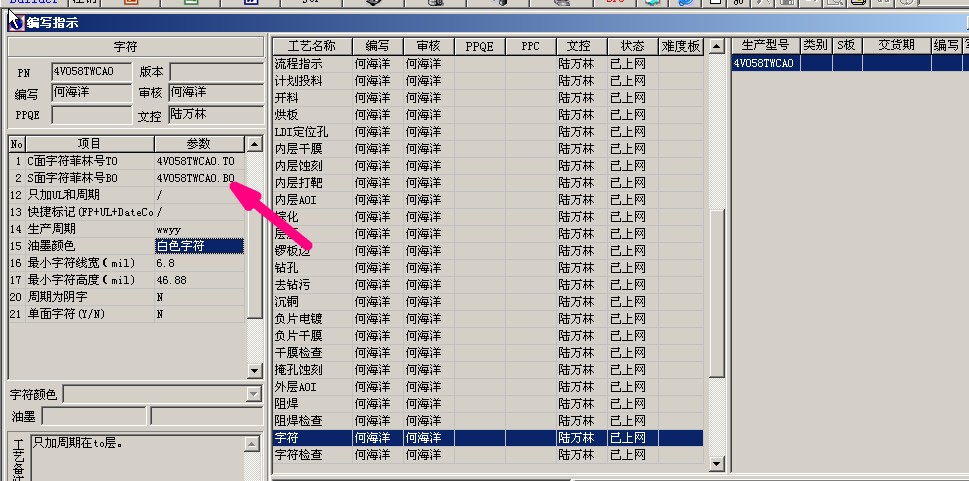969x481 pixels.
Task: Click the 工艺名称 column header
Action: (312, 46)
